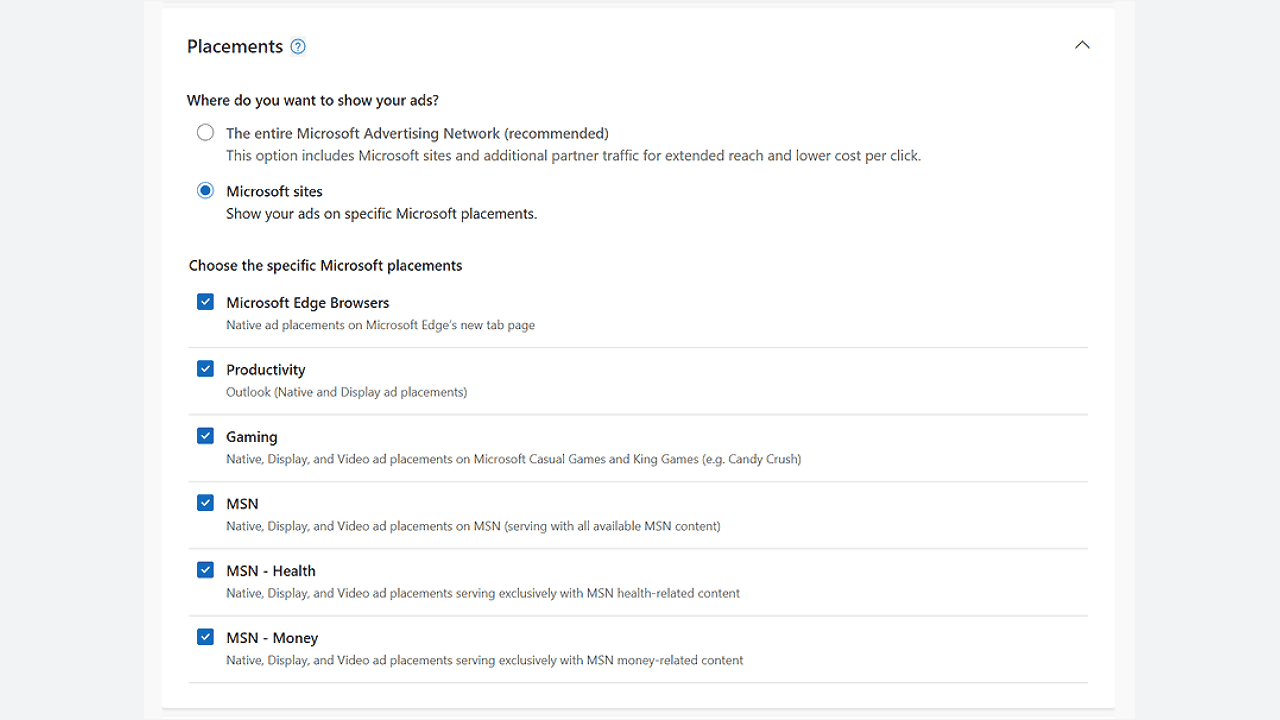Screen dimensions: 1280x720
Task: Click 'Show your ads on specific Microsoft placements.' text
Action: tap(381, 214)
